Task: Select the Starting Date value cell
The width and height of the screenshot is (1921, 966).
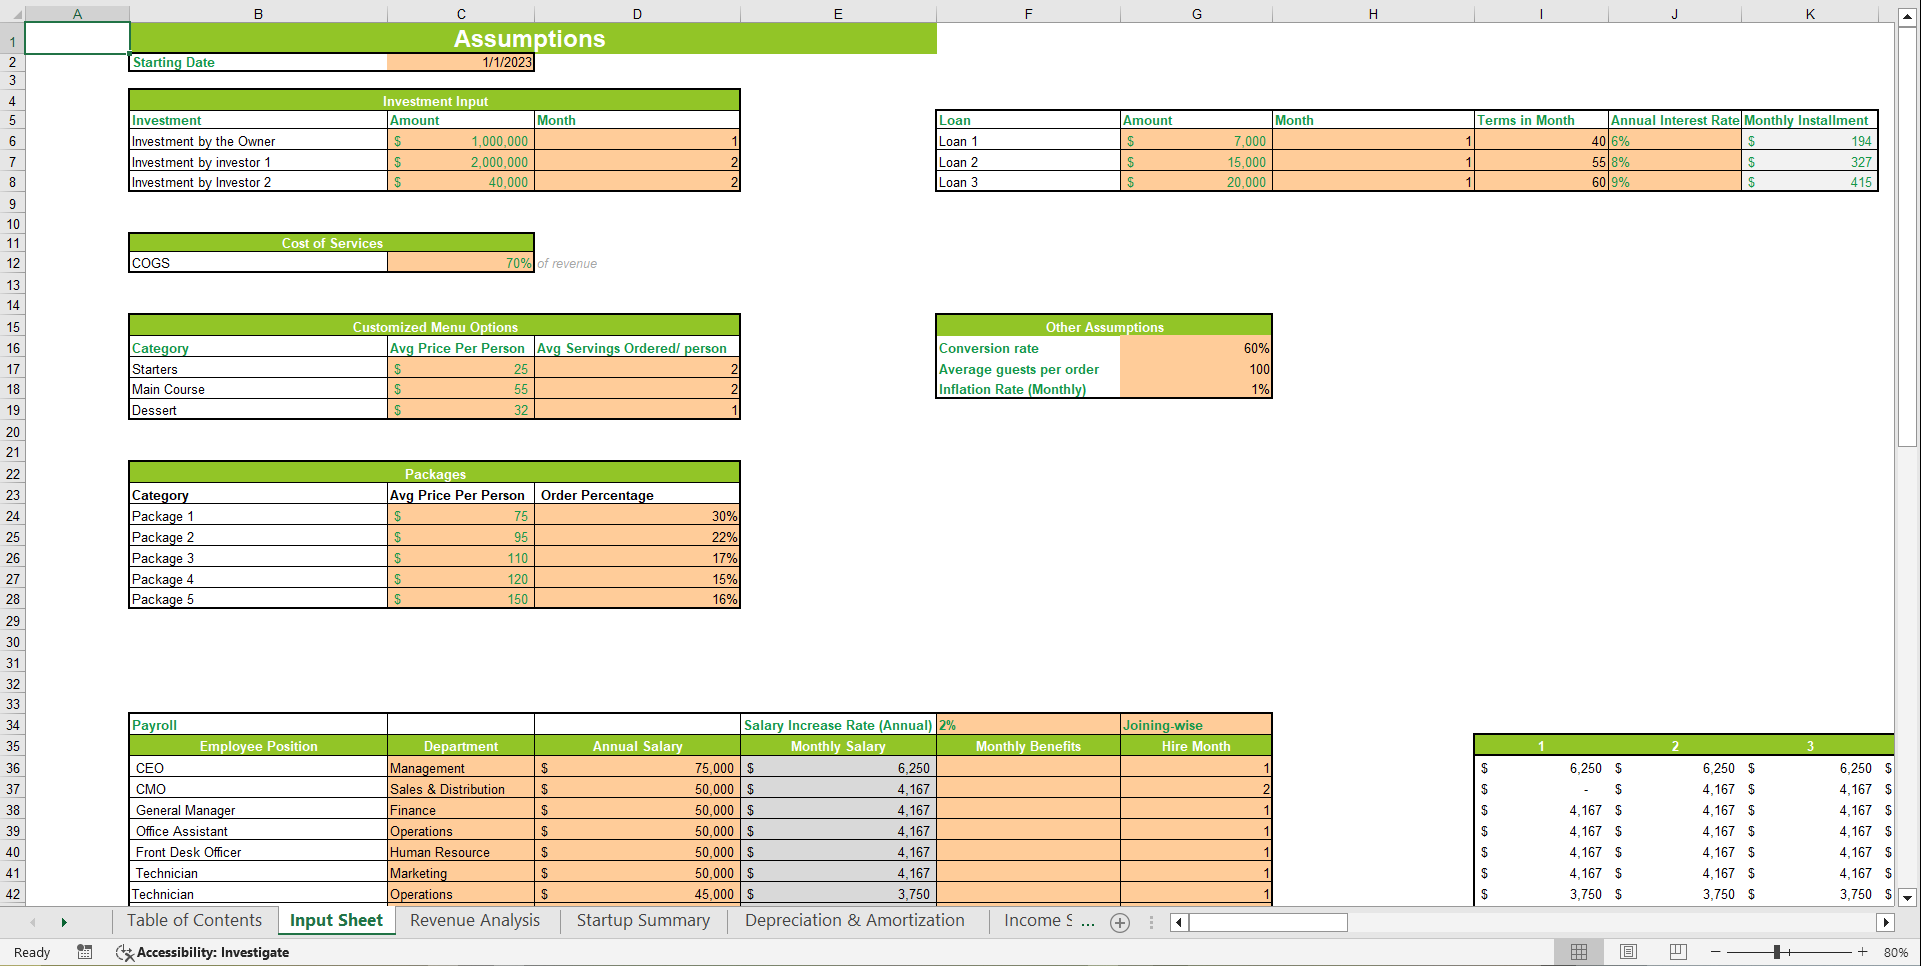Action: click(460, 62)
